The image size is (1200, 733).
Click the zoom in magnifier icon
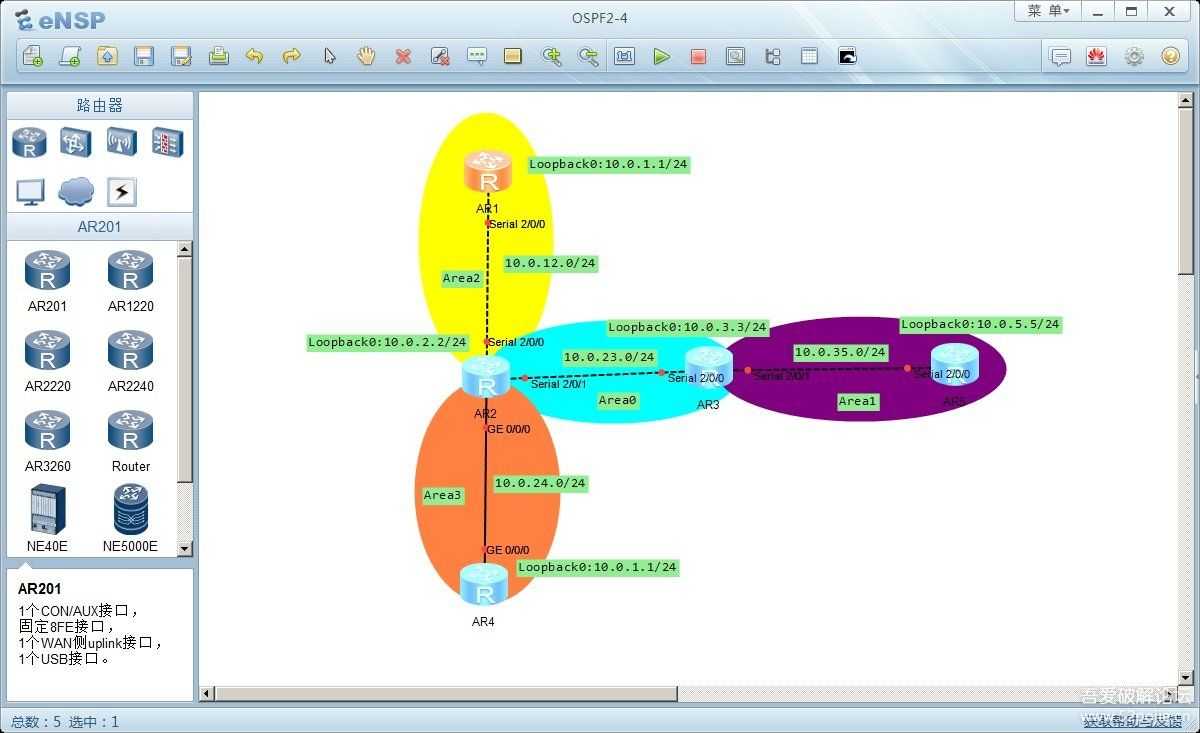pos(551,57)
